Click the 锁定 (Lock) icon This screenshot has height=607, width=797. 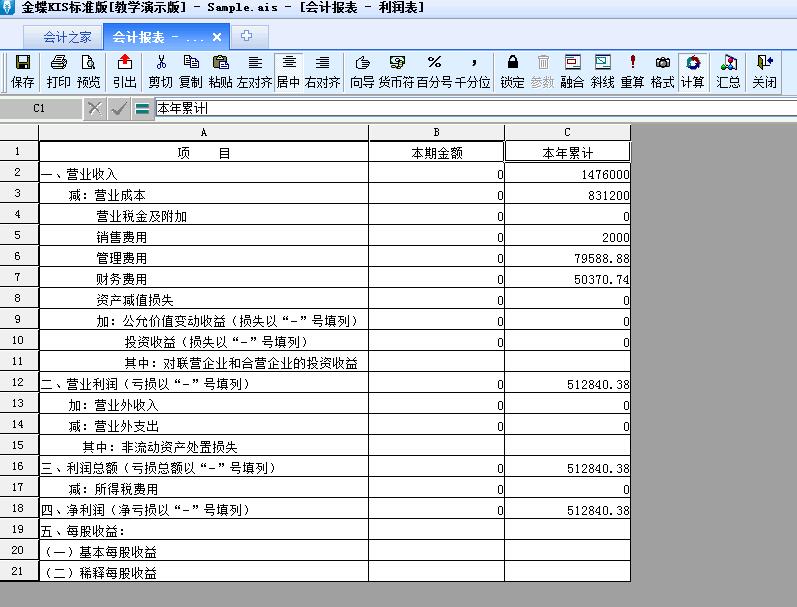point(512,71)
